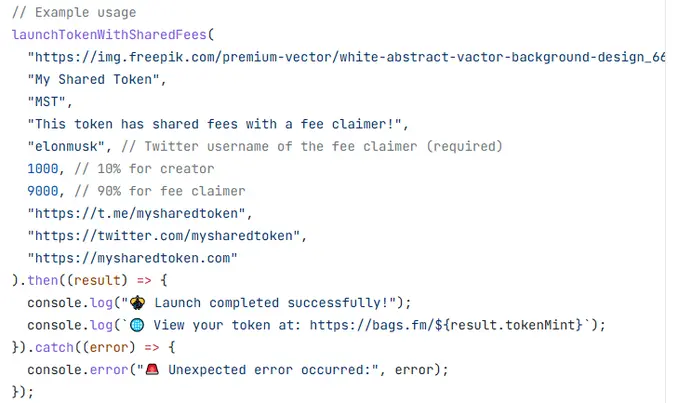Screen dimensions: 679x403
Task: Click the "My Shared Token" string
Action: (94, 80)
